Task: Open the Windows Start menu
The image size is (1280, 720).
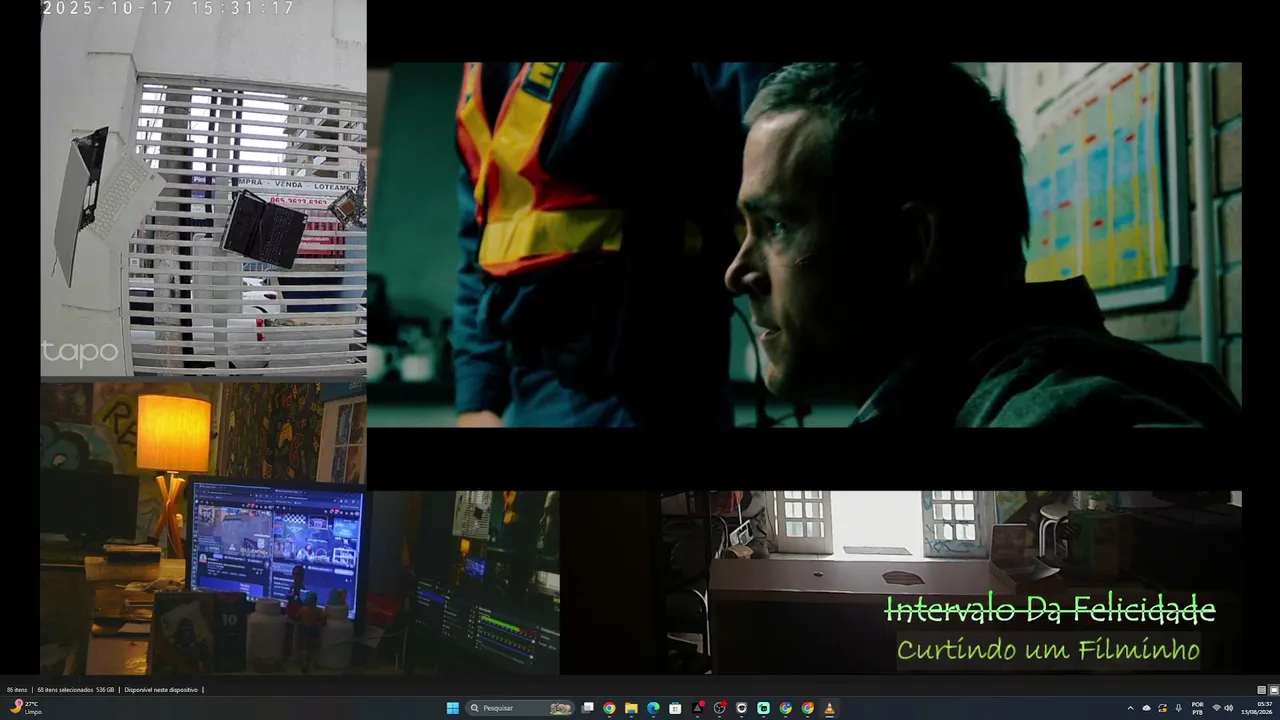Action: [452, 708]
